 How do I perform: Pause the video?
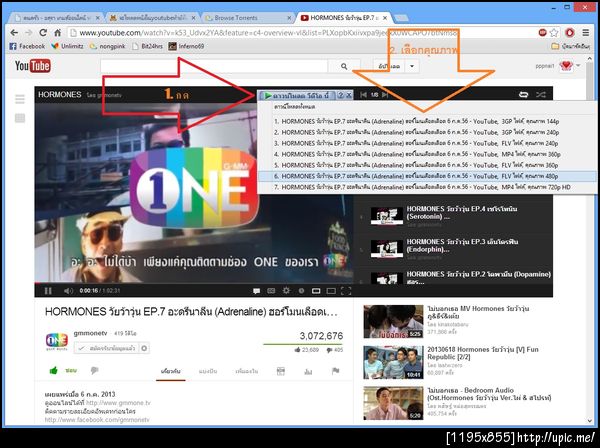click(48, 291)
